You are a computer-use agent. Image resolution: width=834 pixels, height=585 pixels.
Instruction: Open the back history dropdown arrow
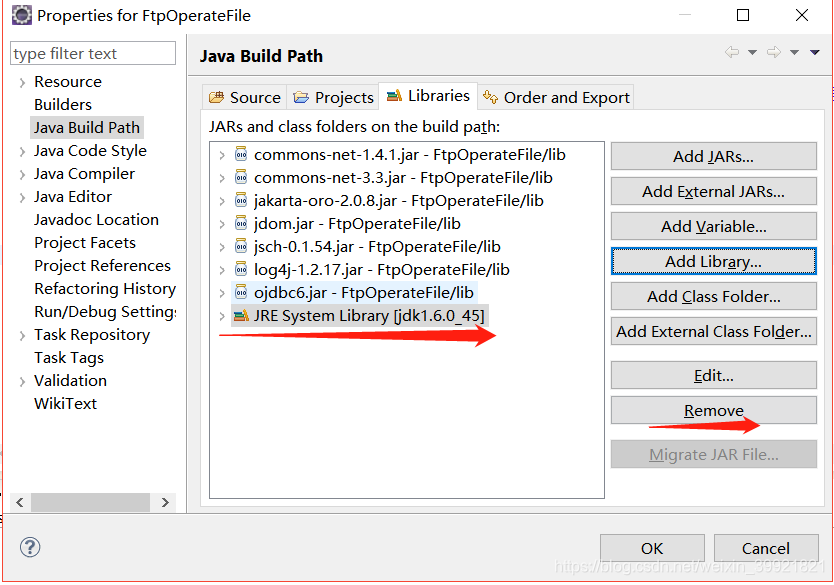click(752, 52)
